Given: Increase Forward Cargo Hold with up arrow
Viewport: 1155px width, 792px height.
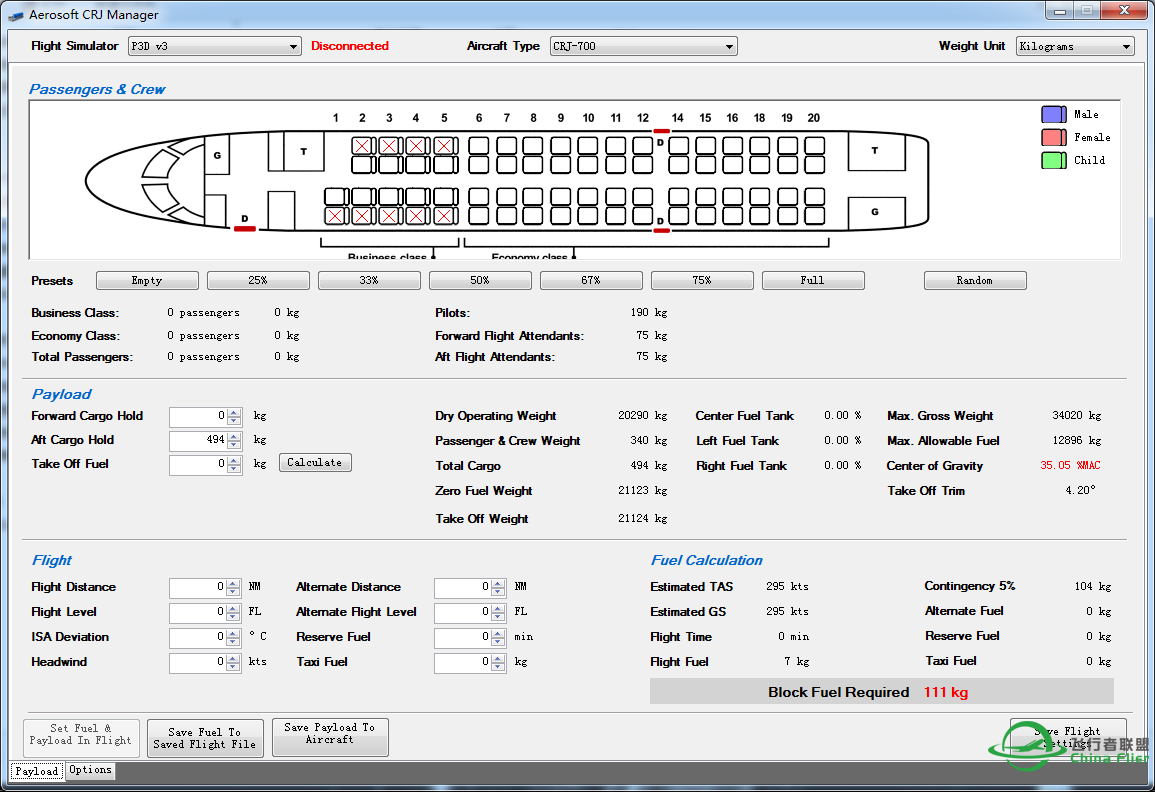Looking at the screenshot, I should pyautogui.click(x=234, y=413).
